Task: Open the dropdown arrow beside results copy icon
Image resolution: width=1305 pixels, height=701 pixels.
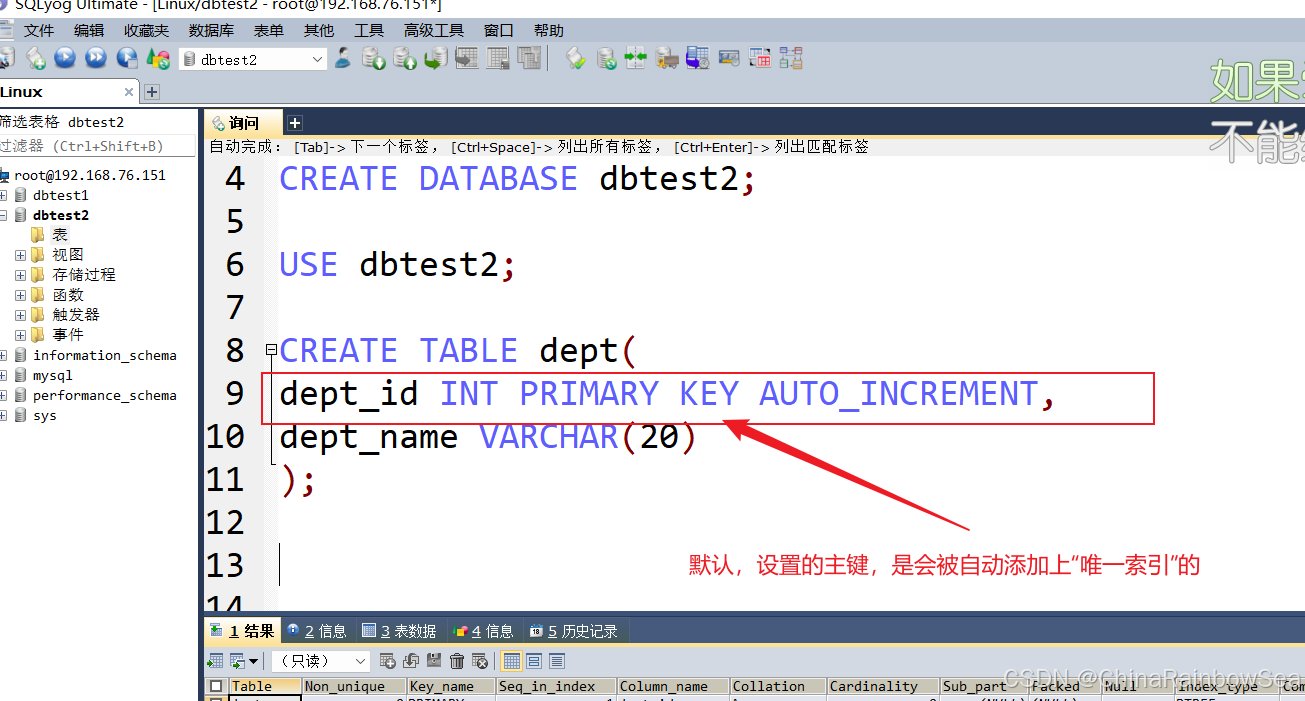Action: [x=253, y=661]
